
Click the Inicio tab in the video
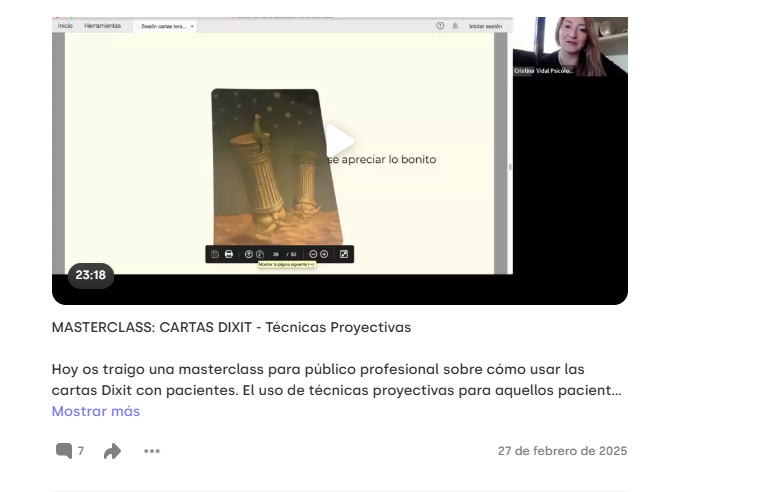click(65, 26)
